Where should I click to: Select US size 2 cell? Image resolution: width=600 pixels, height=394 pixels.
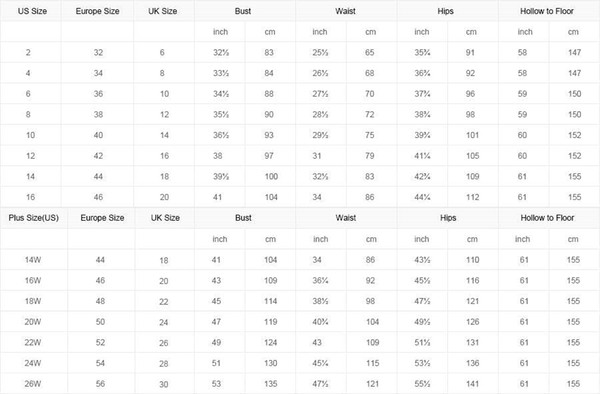28,52
